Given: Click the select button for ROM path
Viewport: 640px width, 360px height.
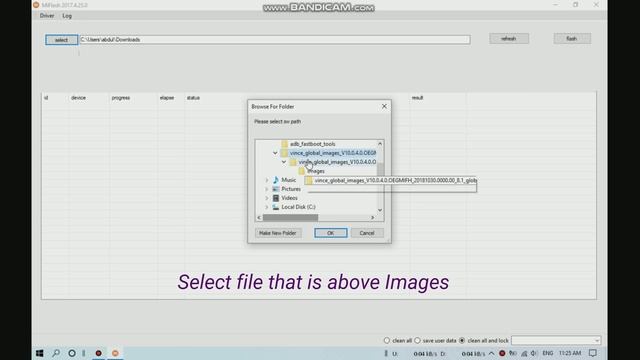Looking at the screenshot, I should (61, 40).
